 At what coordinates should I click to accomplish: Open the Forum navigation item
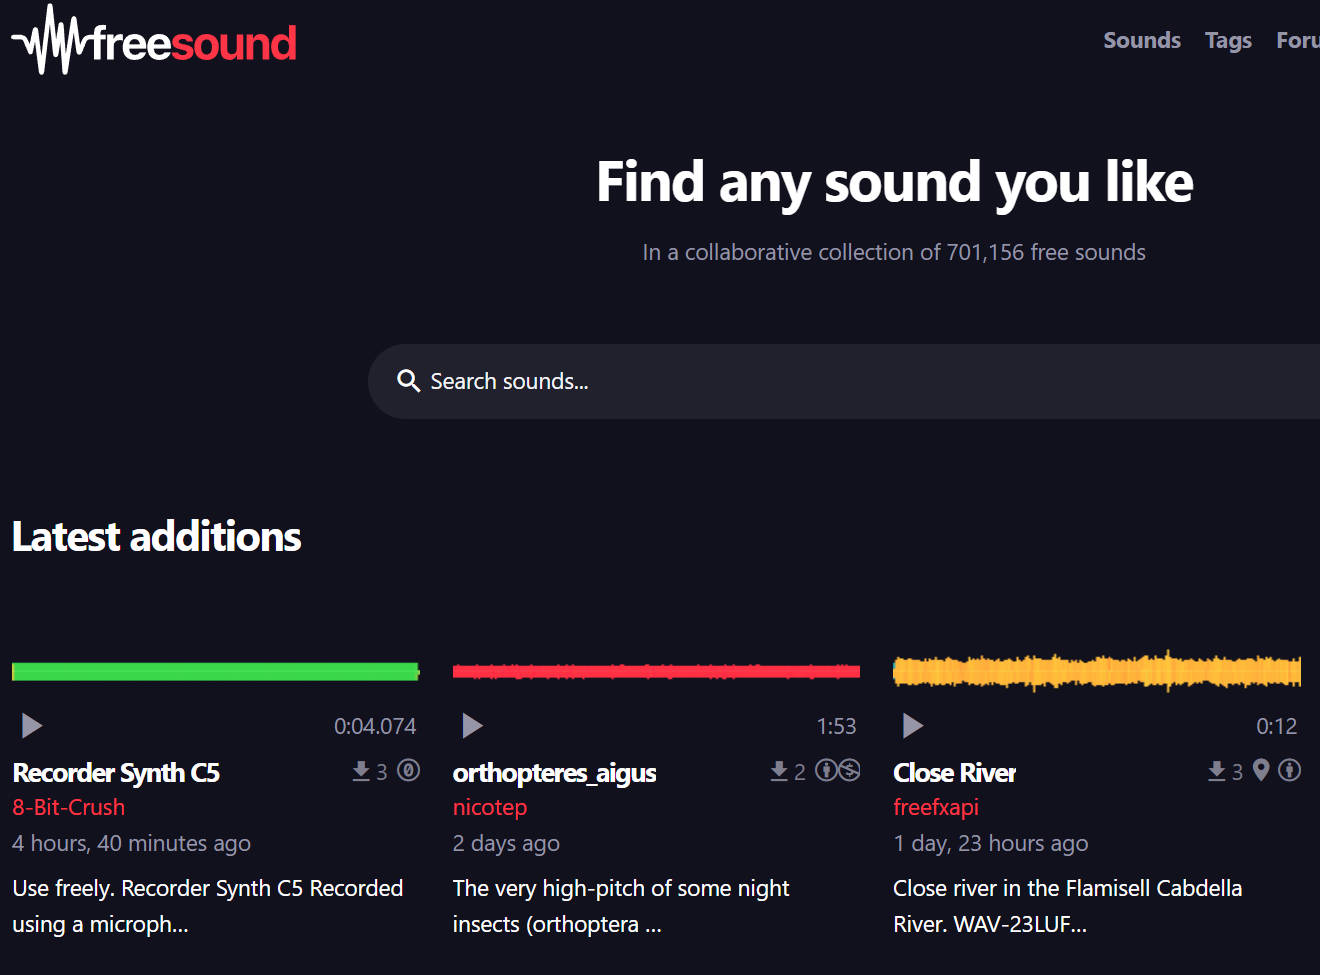(1298, 40)
